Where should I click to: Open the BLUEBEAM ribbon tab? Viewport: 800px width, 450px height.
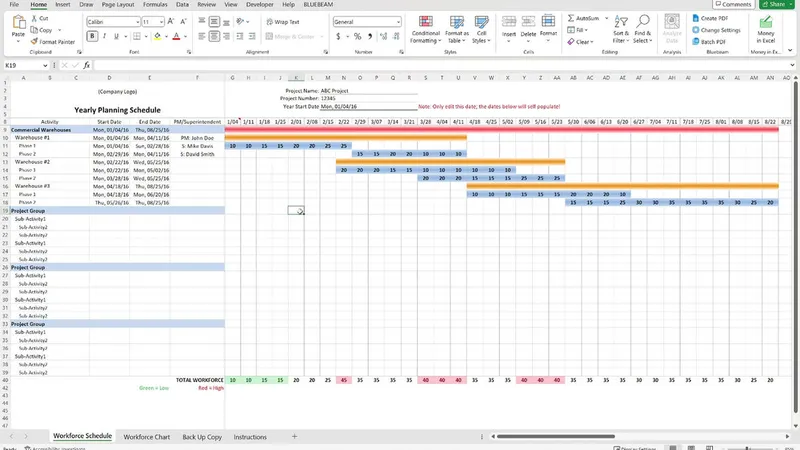318,5
